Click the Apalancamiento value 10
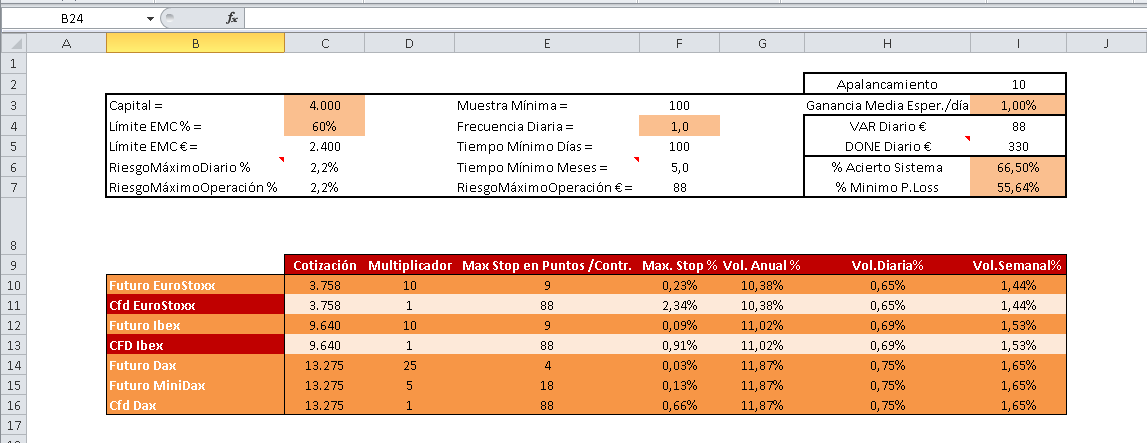1147x443 pixels. (1018, 84)
